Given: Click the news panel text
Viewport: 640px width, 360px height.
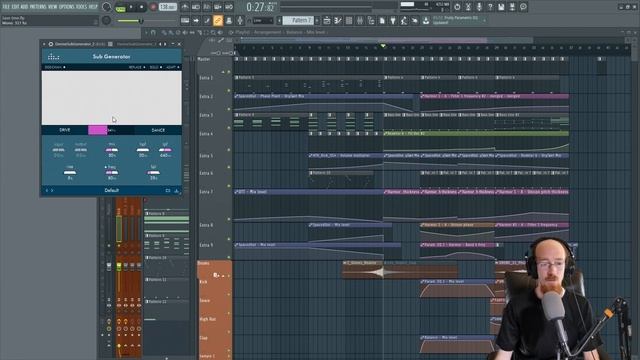Looking at the screenshot, I should click(x=457, y=20).
